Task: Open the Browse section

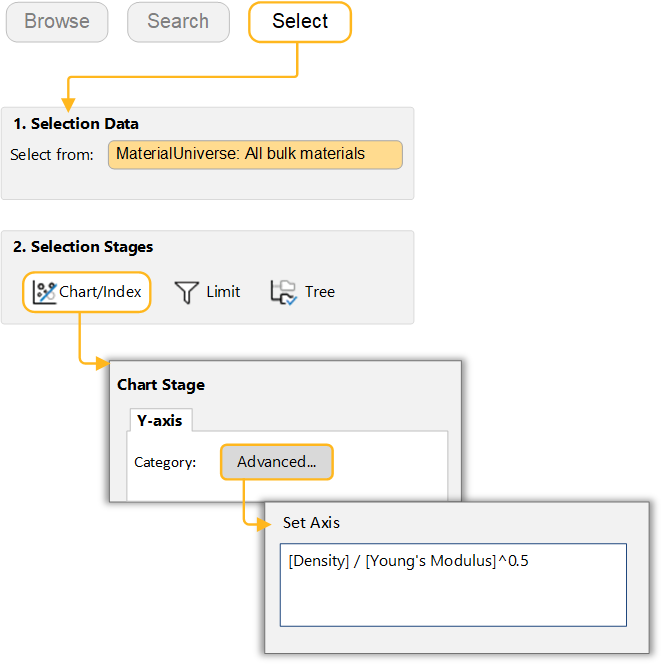Action: click(57, 22)
